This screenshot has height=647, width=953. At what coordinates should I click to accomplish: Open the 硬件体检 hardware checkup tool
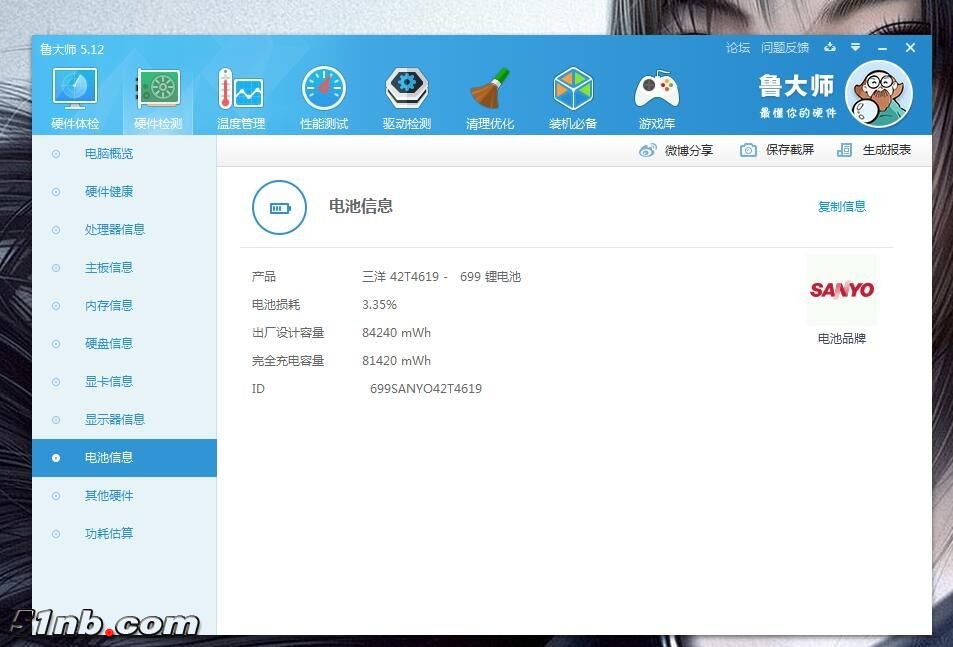(x=74, y=95)
